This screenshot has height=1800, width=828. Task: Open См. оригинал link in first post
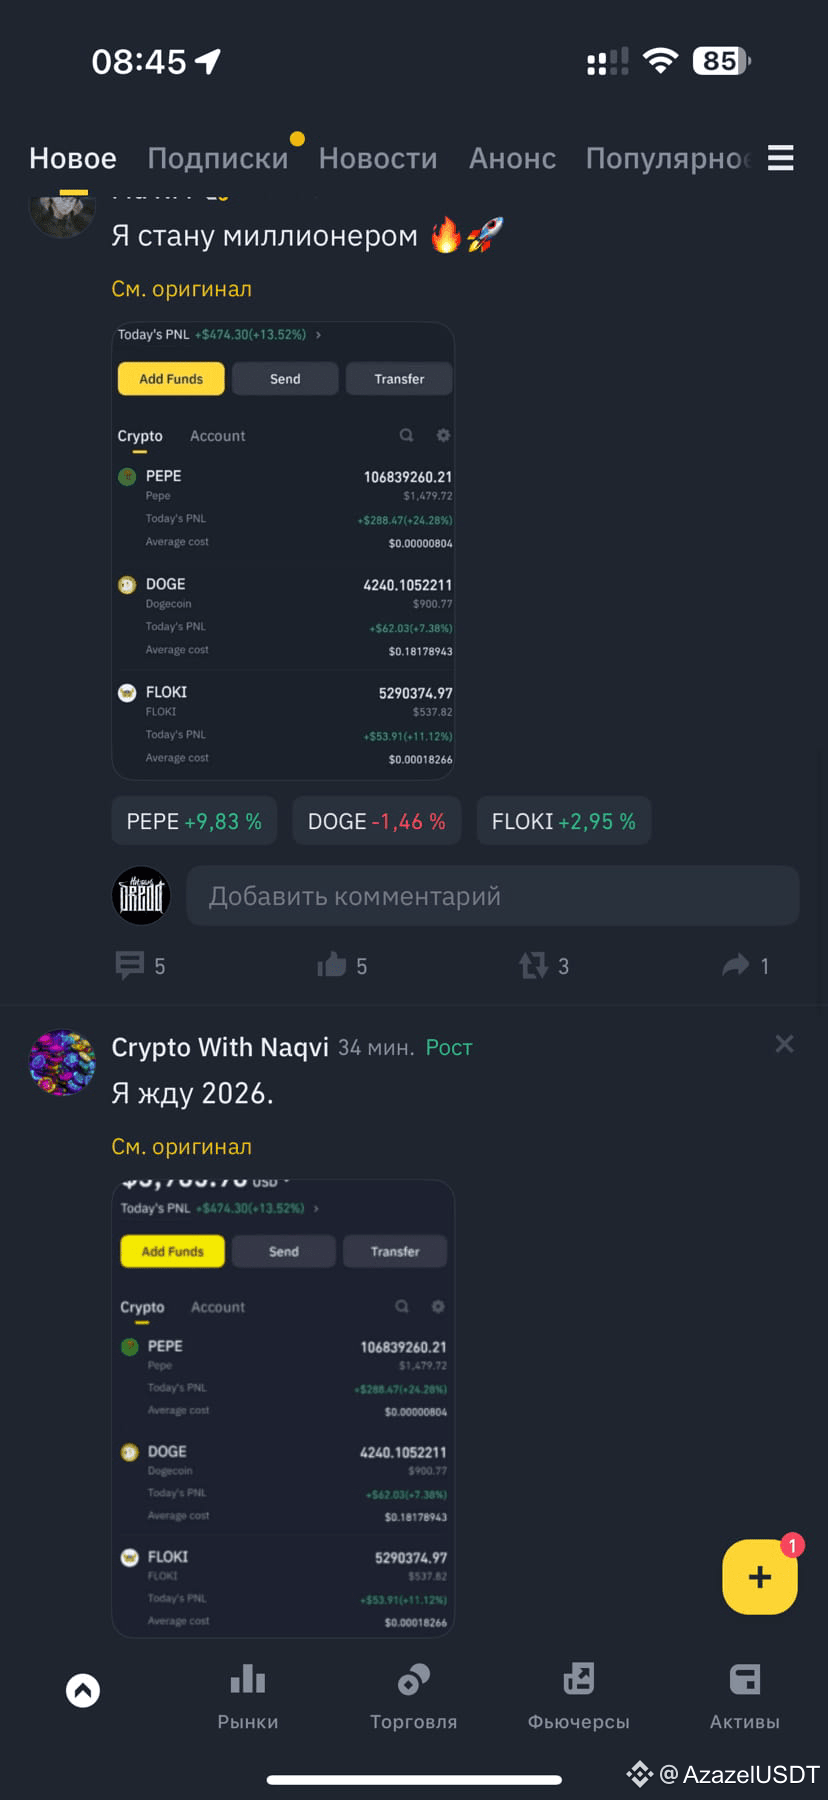tap(182, 289)
